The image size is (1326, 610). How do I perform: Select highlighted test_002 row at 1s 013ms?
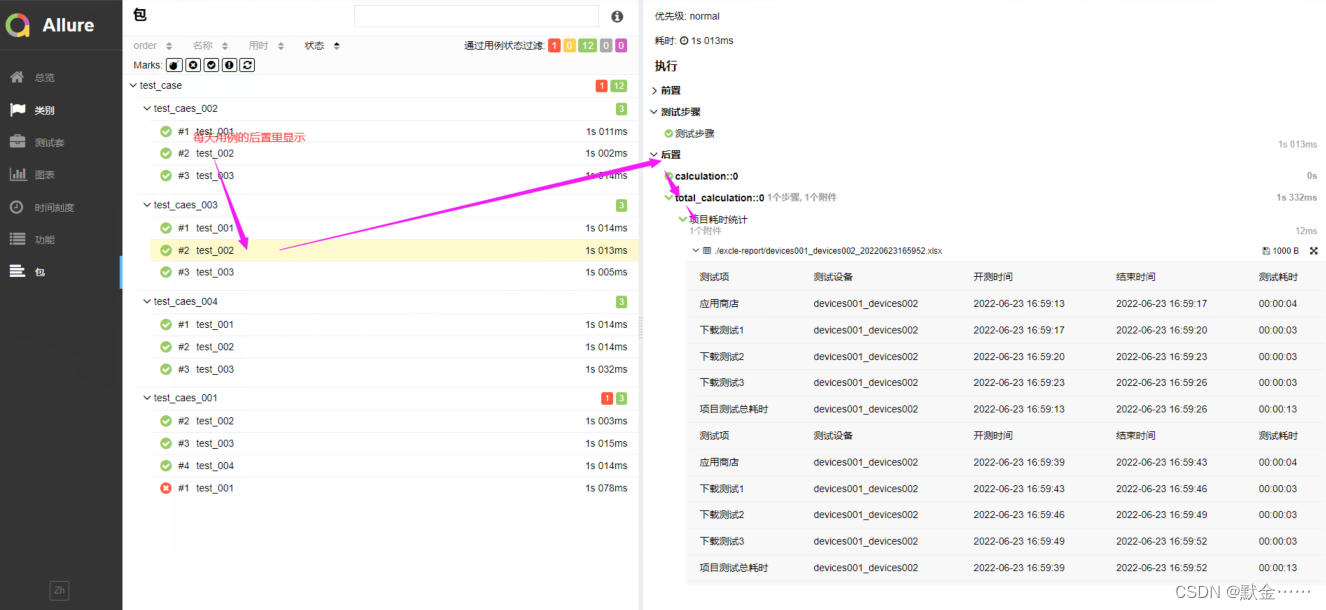point(394,250)
